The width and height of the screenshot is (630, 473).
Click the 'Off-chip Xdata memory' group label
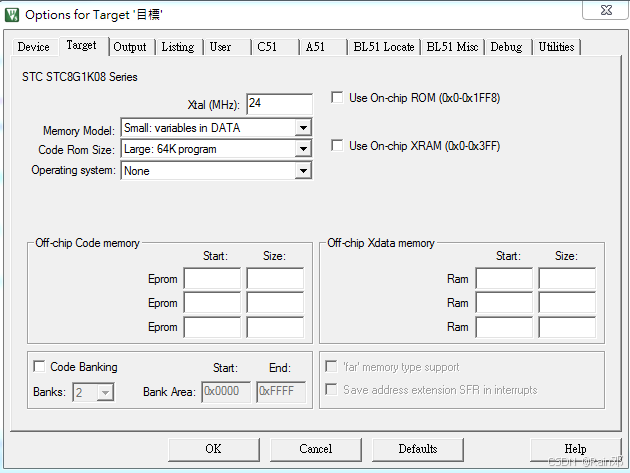coord(381,243)
